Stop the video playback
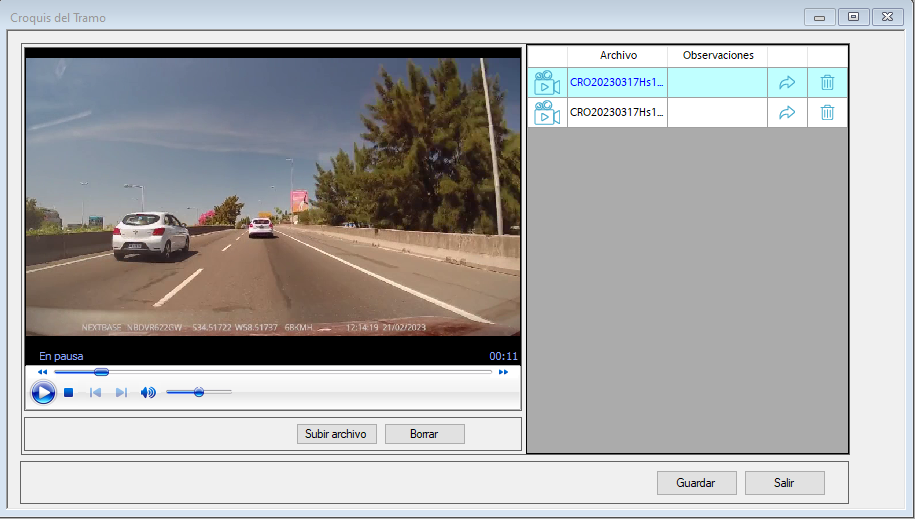 click(69, 392)
